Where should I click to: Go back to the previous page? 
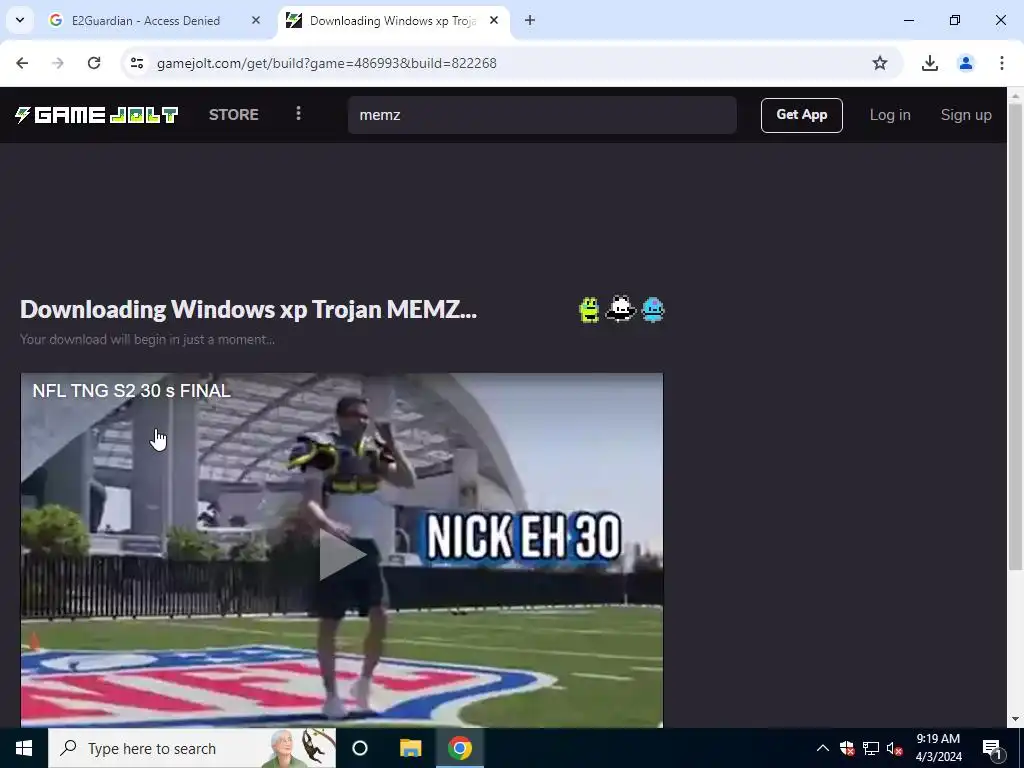(22, 63)
